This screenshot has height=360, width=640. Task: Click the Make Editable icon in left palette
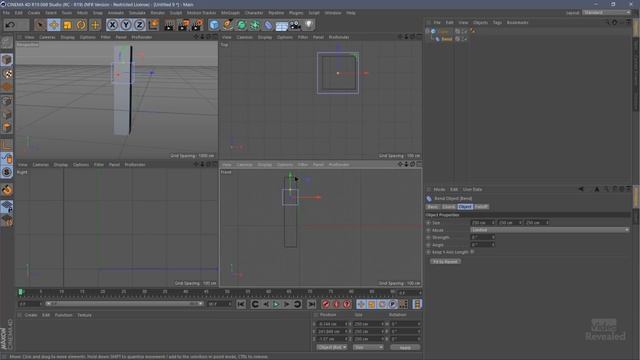coord(7,42)
